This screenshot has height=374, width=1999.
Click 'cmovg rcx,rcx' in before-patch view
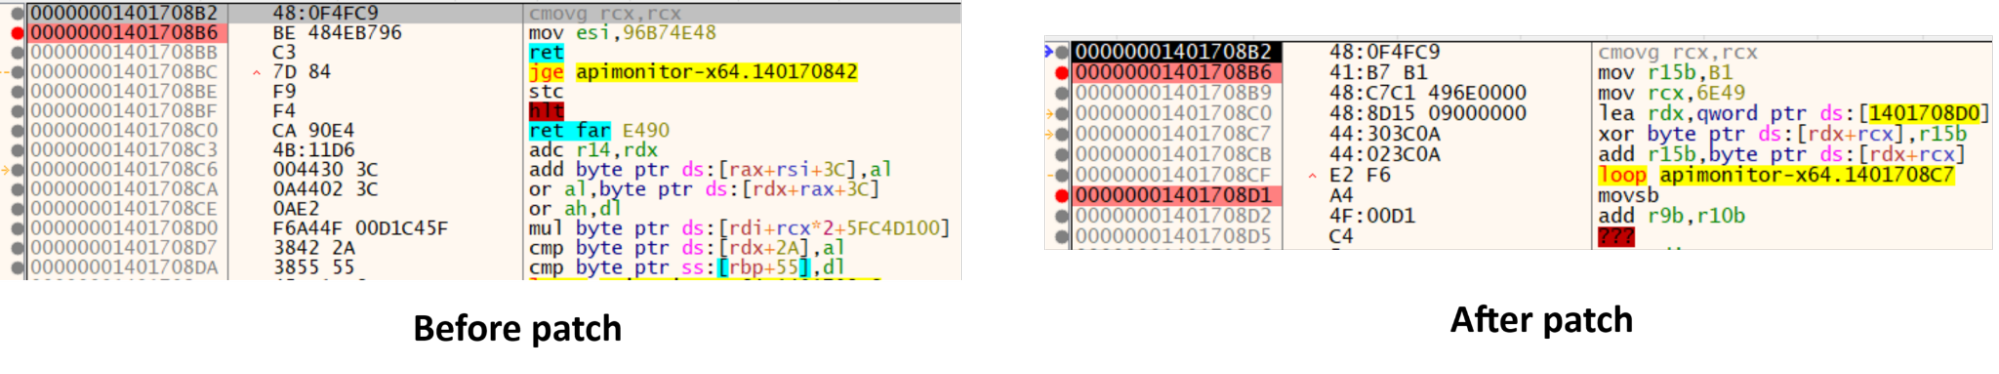pos(604,13)
